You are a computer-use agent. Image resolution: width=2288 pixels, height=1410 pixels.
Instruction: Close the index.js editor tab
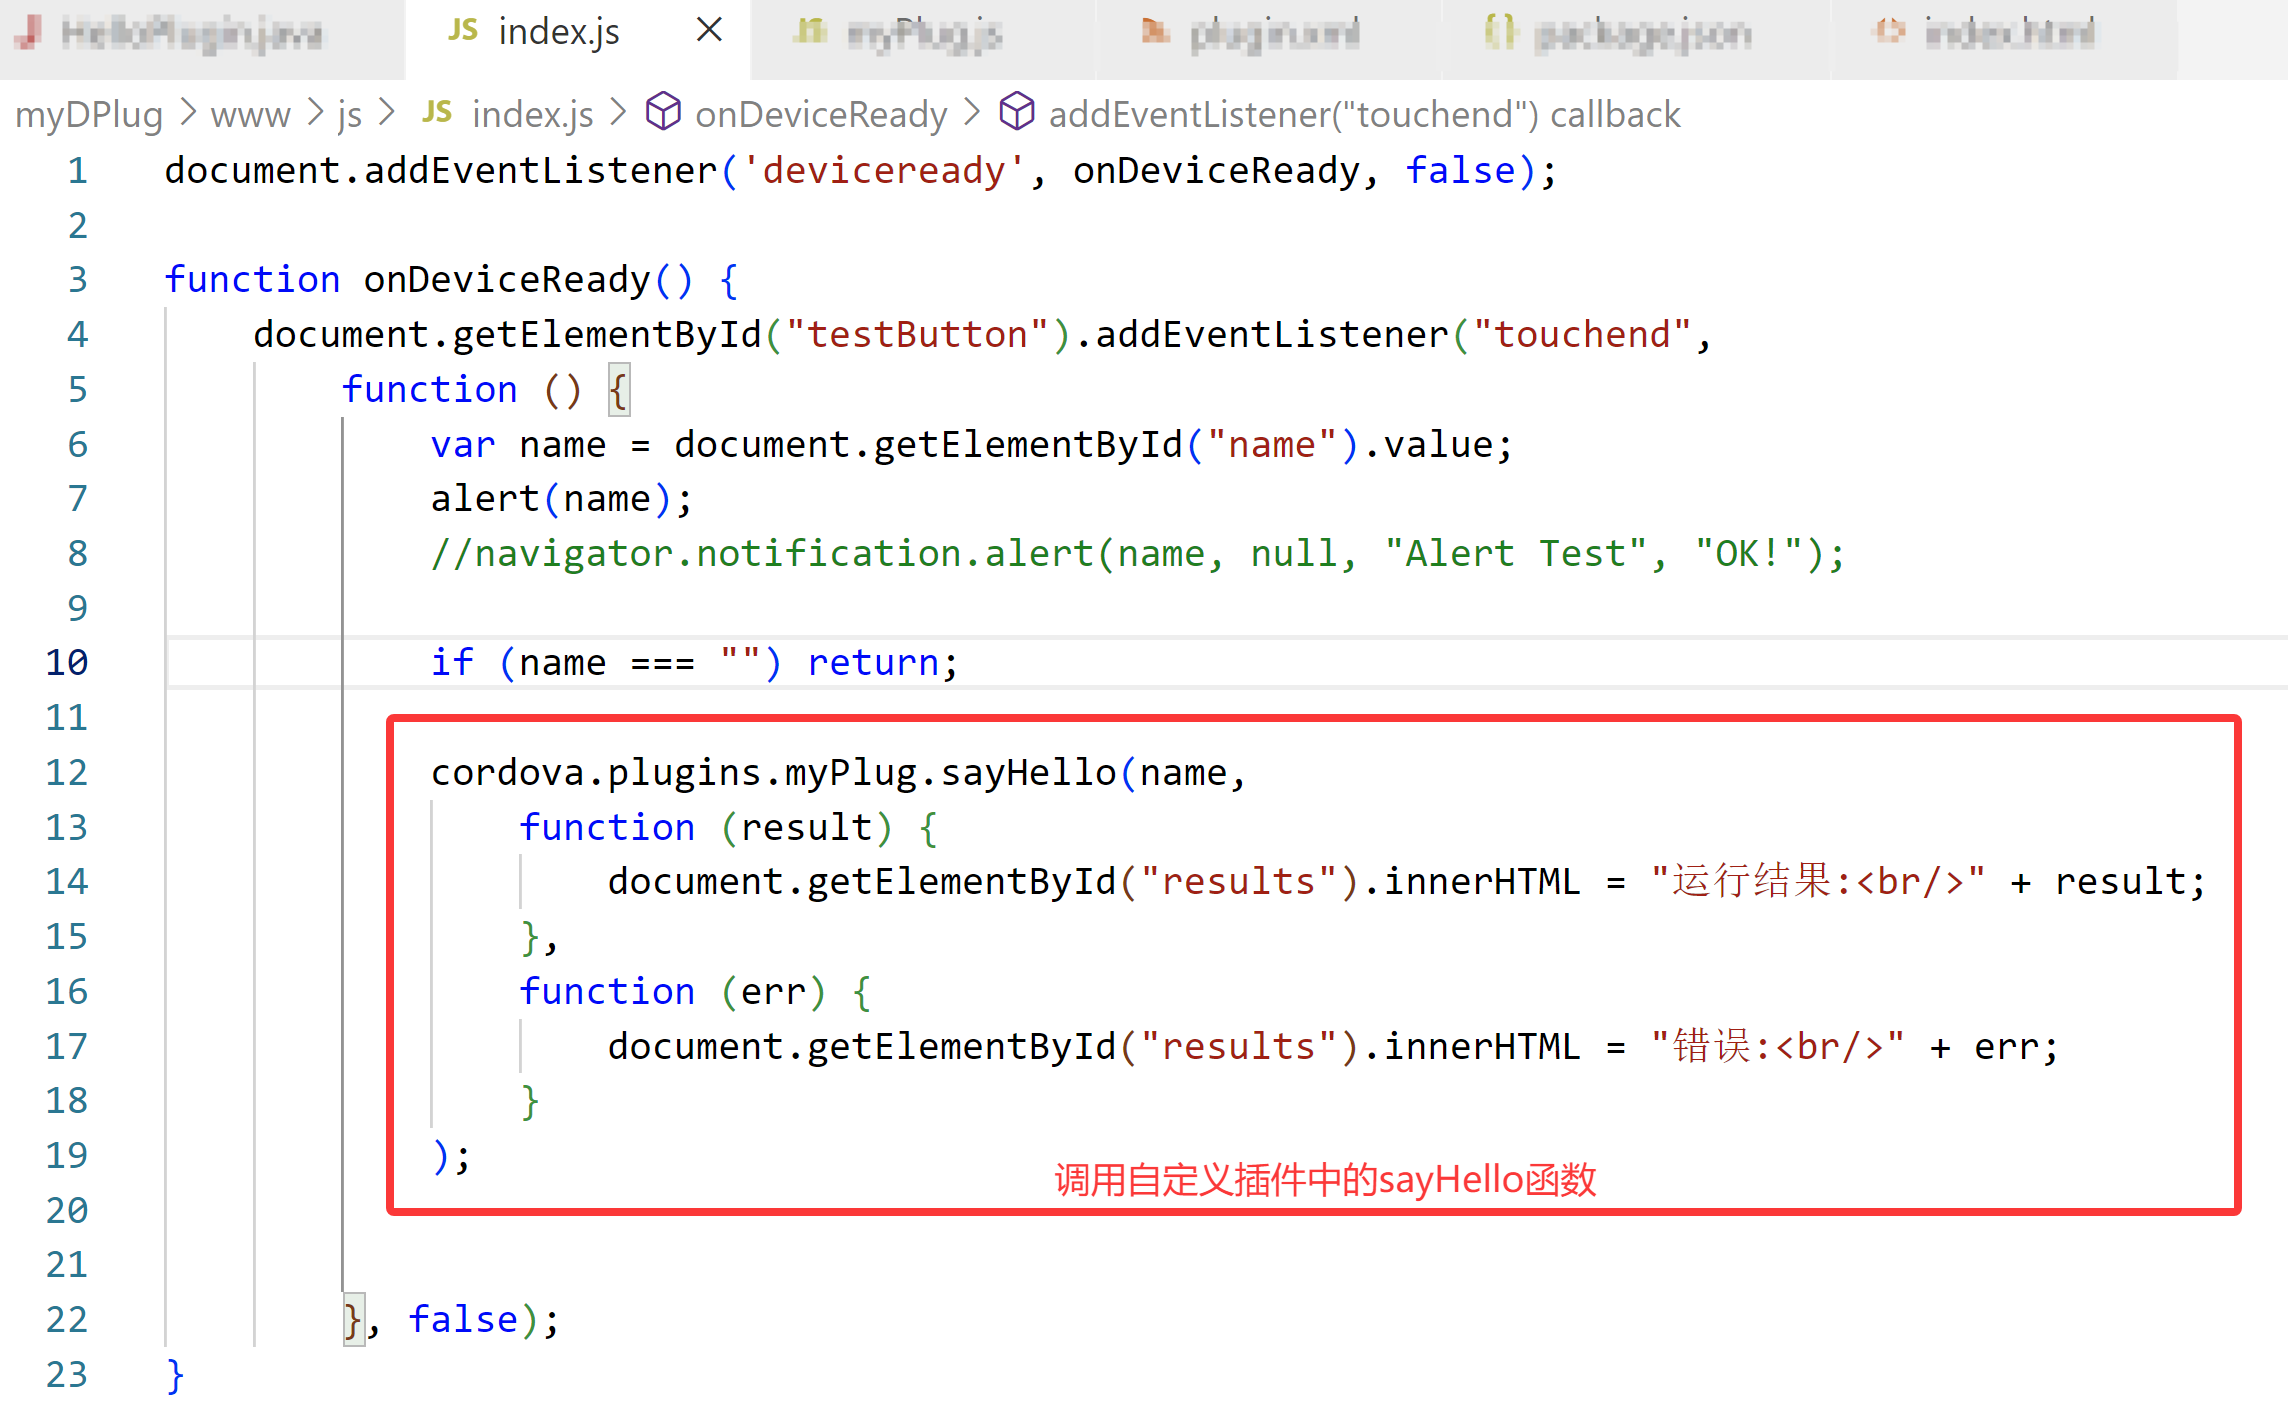tap(709, 31)
